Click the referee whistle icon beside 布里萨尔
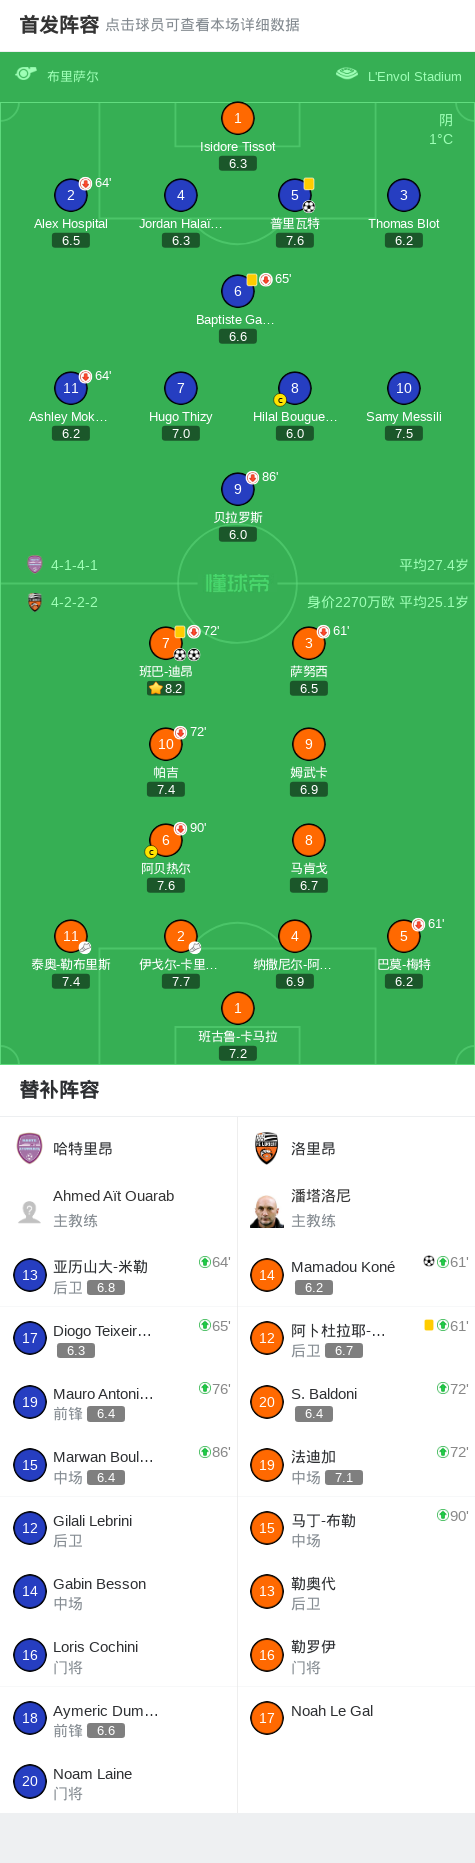This screenshot has width=475, height=1863. (26, 74)
